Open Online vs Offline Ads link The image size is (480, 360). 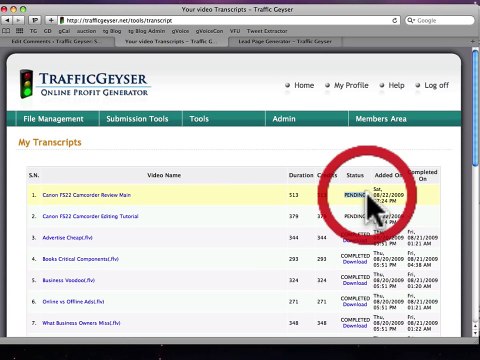point(73,302)
